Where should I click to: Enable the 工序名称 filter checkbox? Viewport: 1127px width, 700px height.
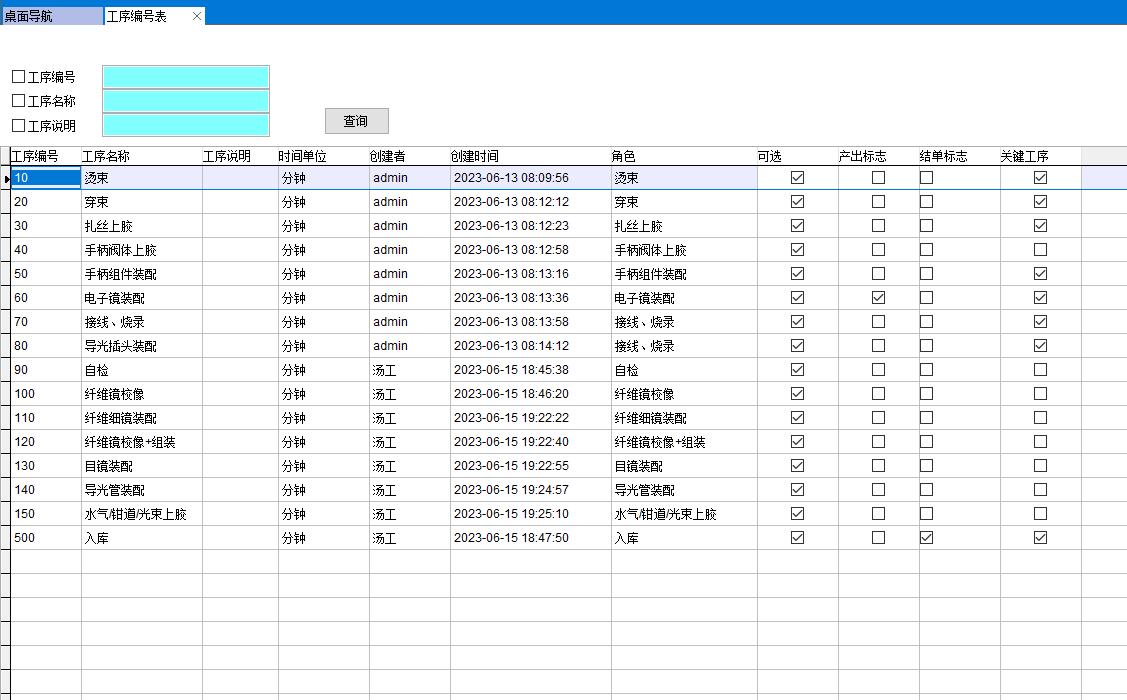pos(18,101)
